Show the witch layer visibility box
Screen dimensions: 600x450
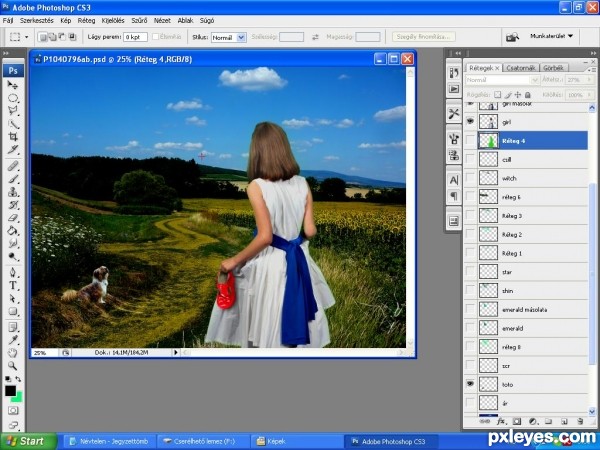click(x=470, y=178)
